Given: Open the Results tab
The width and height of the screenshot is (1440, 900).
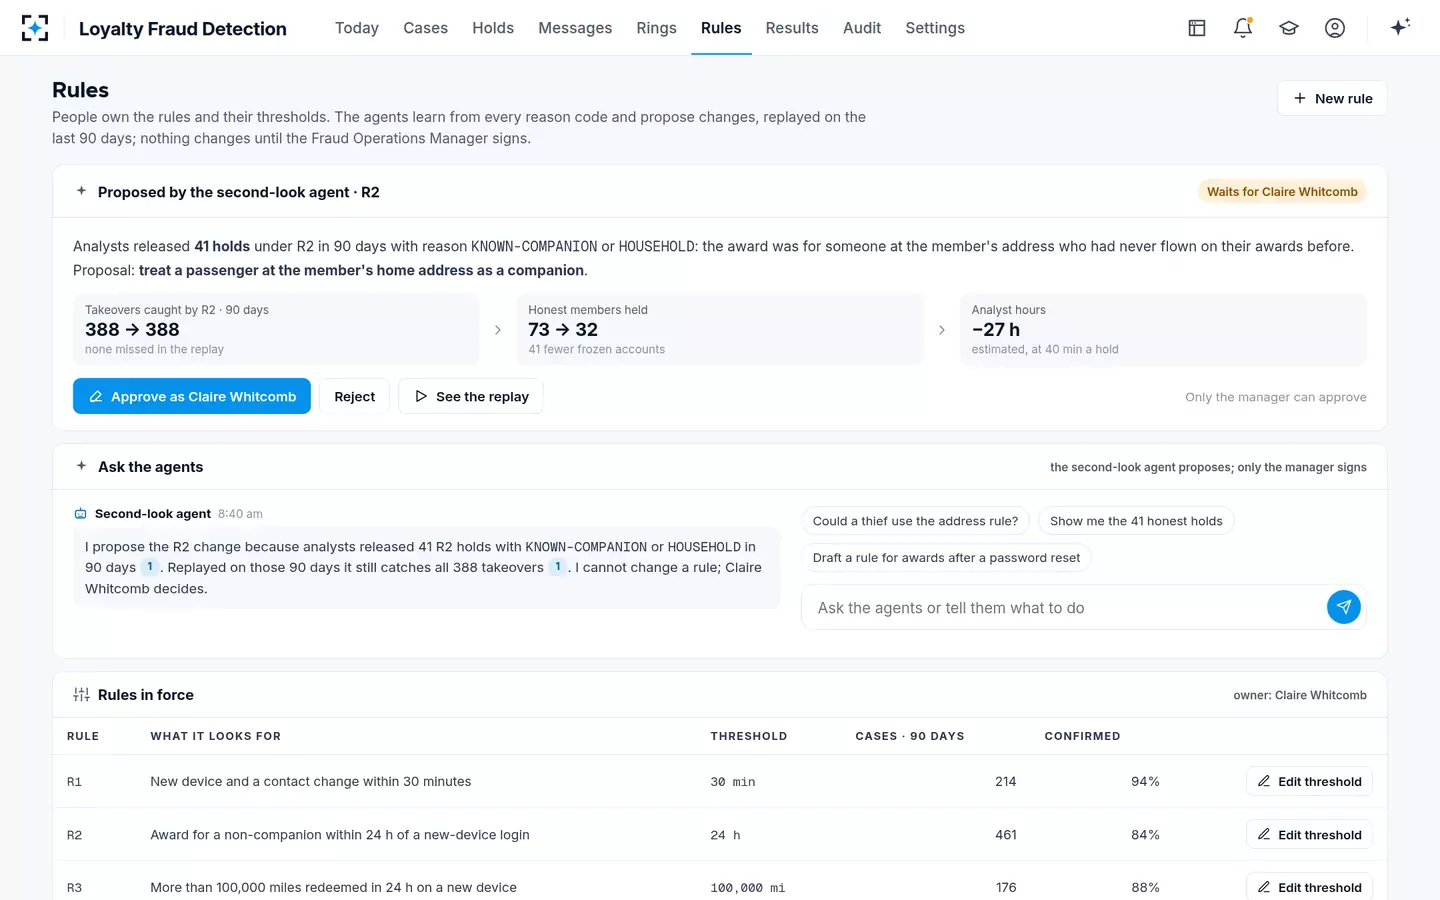Looking at the screenshot, I should (x=792, y=28).
